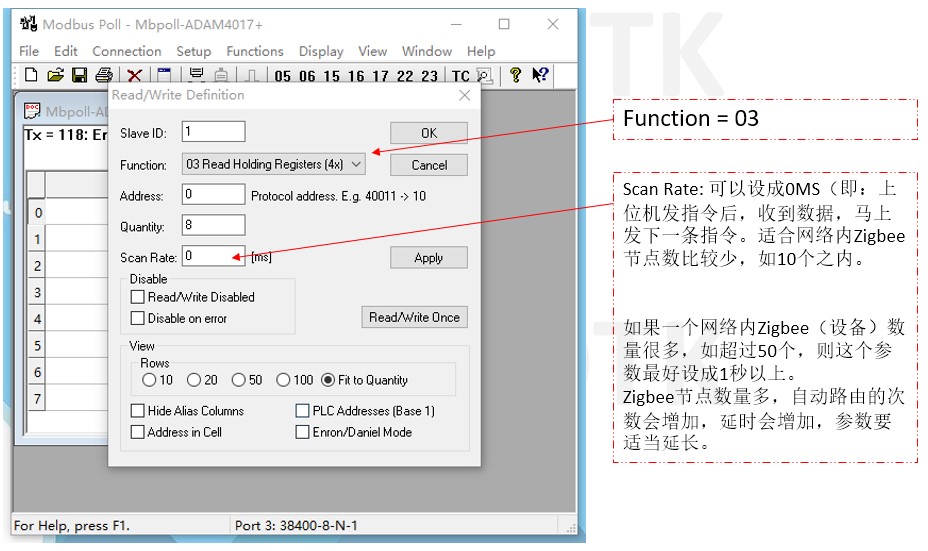Click function 17 toolbar button

click(380, 76)
